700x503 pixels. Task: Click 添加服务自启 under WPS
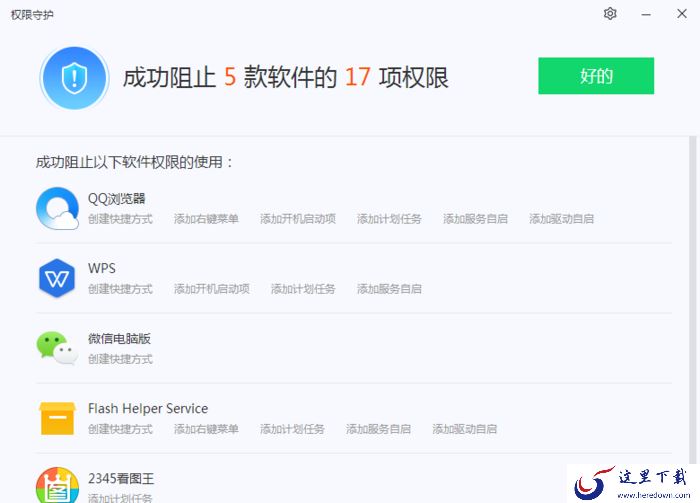(389, 289)
